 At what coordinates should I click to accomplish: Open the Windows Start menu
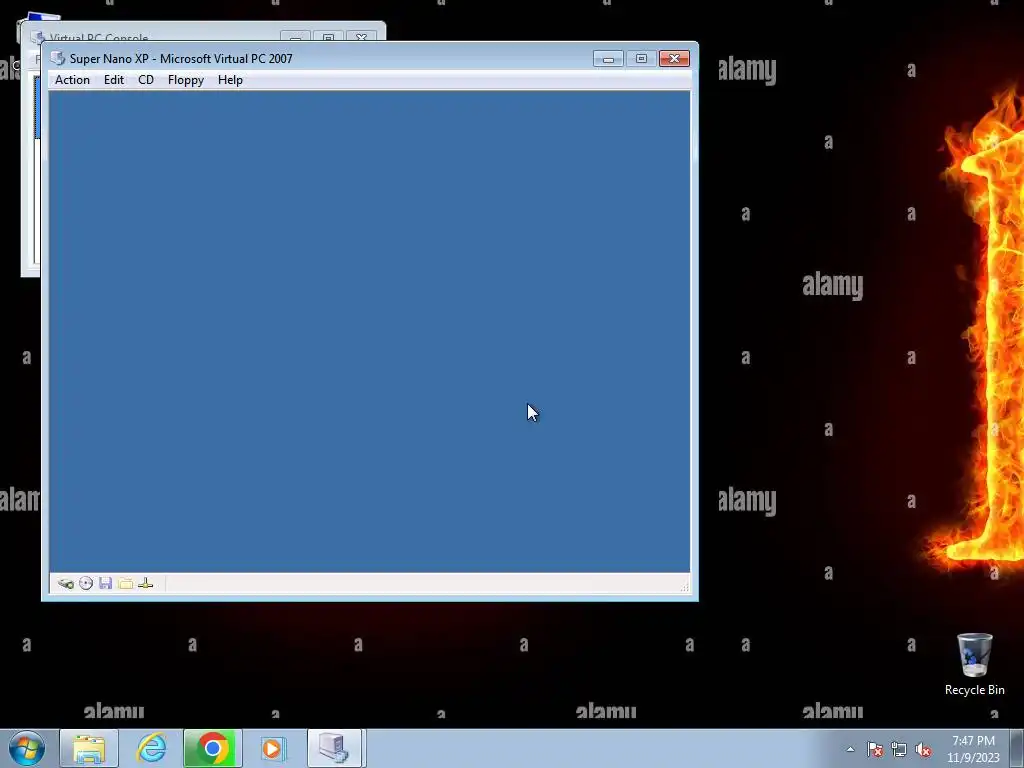[x=27, y=748]
